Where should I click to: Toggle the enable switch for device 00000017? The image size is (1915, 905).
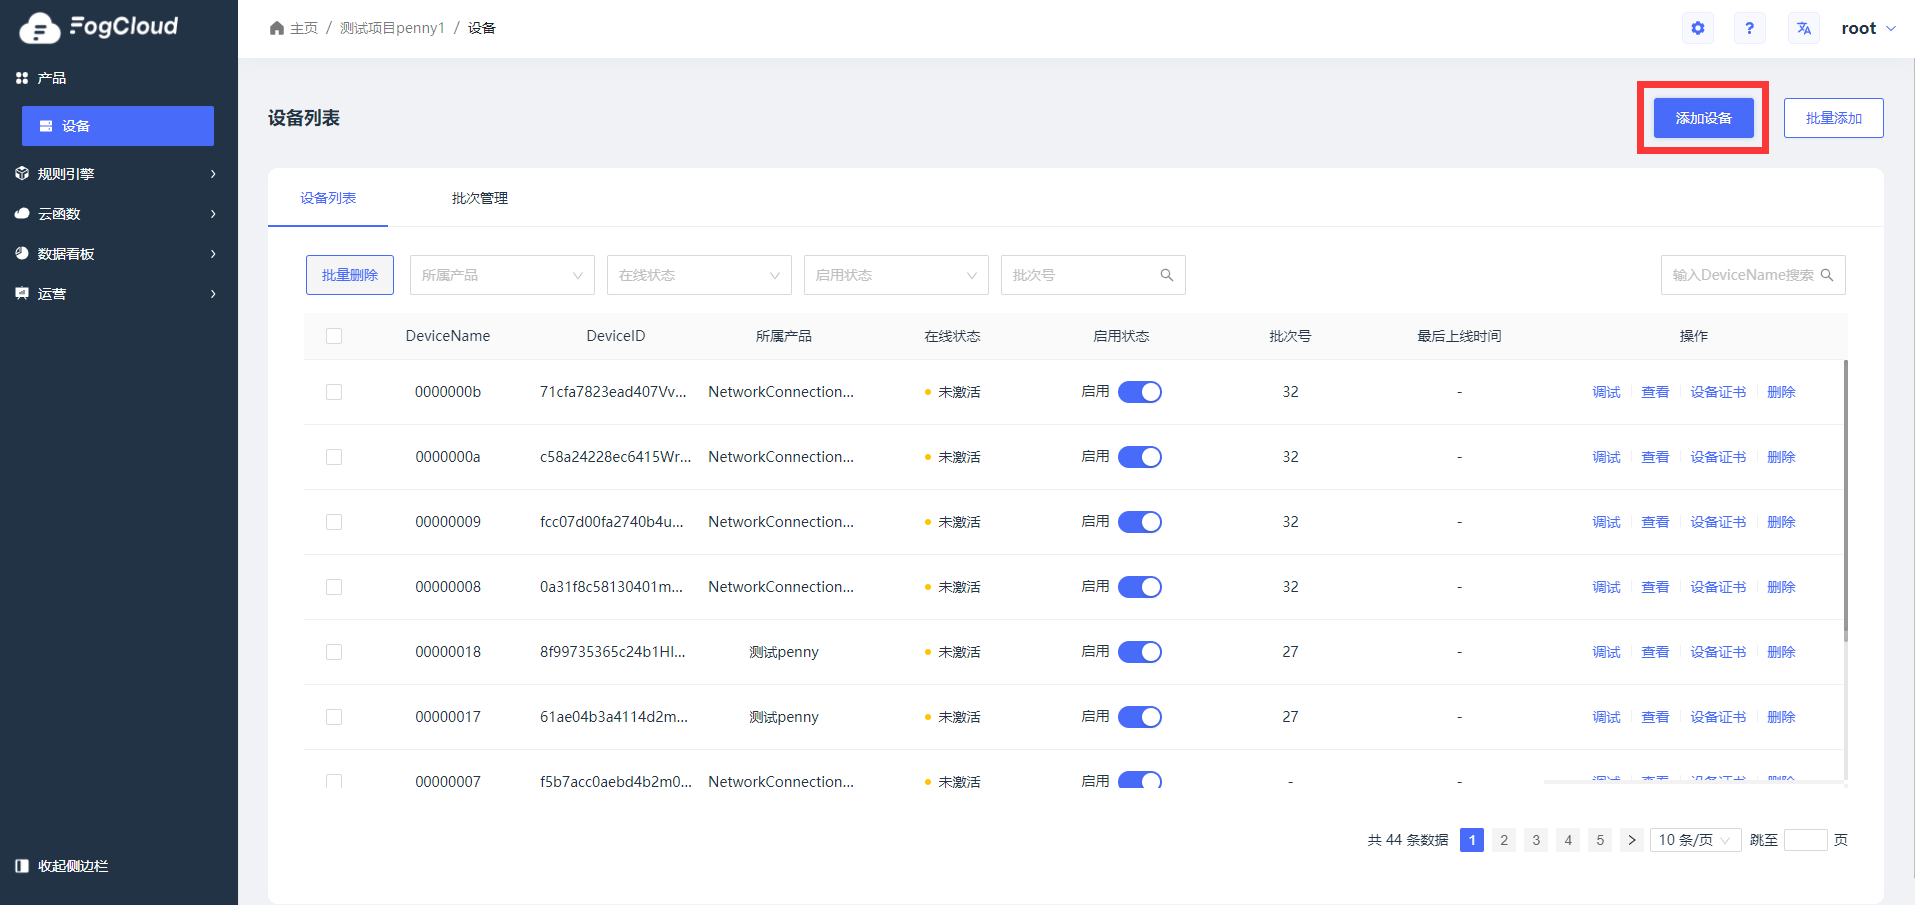click(1139, 717)
